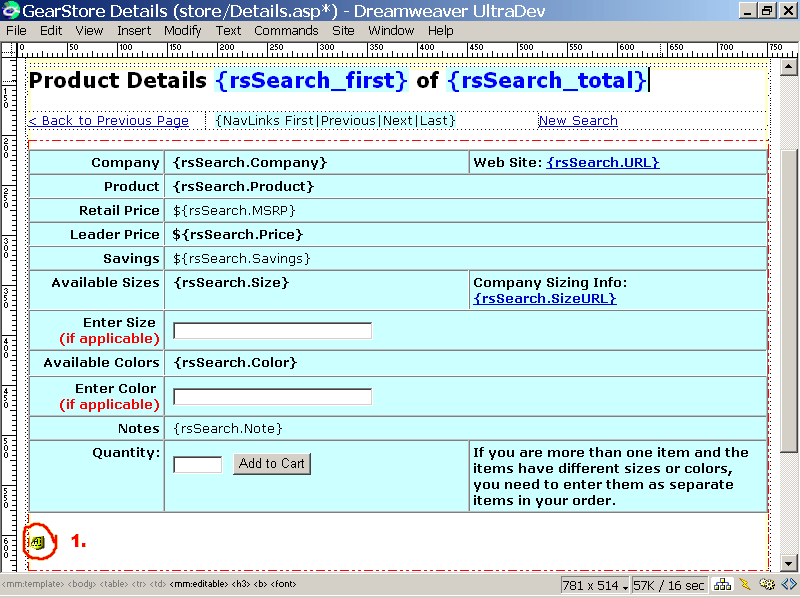The width and height of the screenshot is (800, 598).
Task: Click into the Enter Color text field
Action: 272,397
